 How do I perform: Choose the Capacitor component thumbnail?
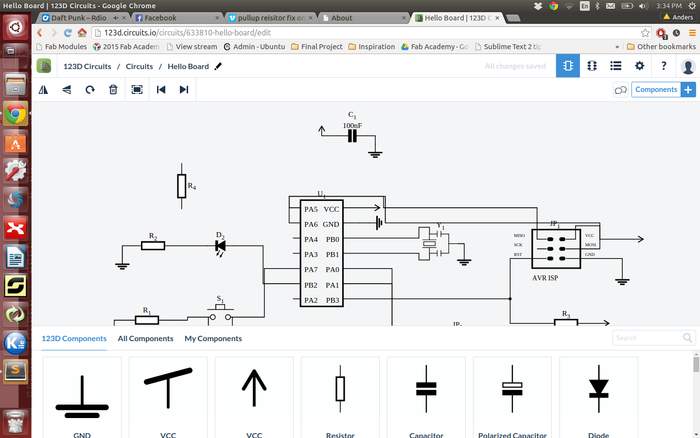(426, 397)
